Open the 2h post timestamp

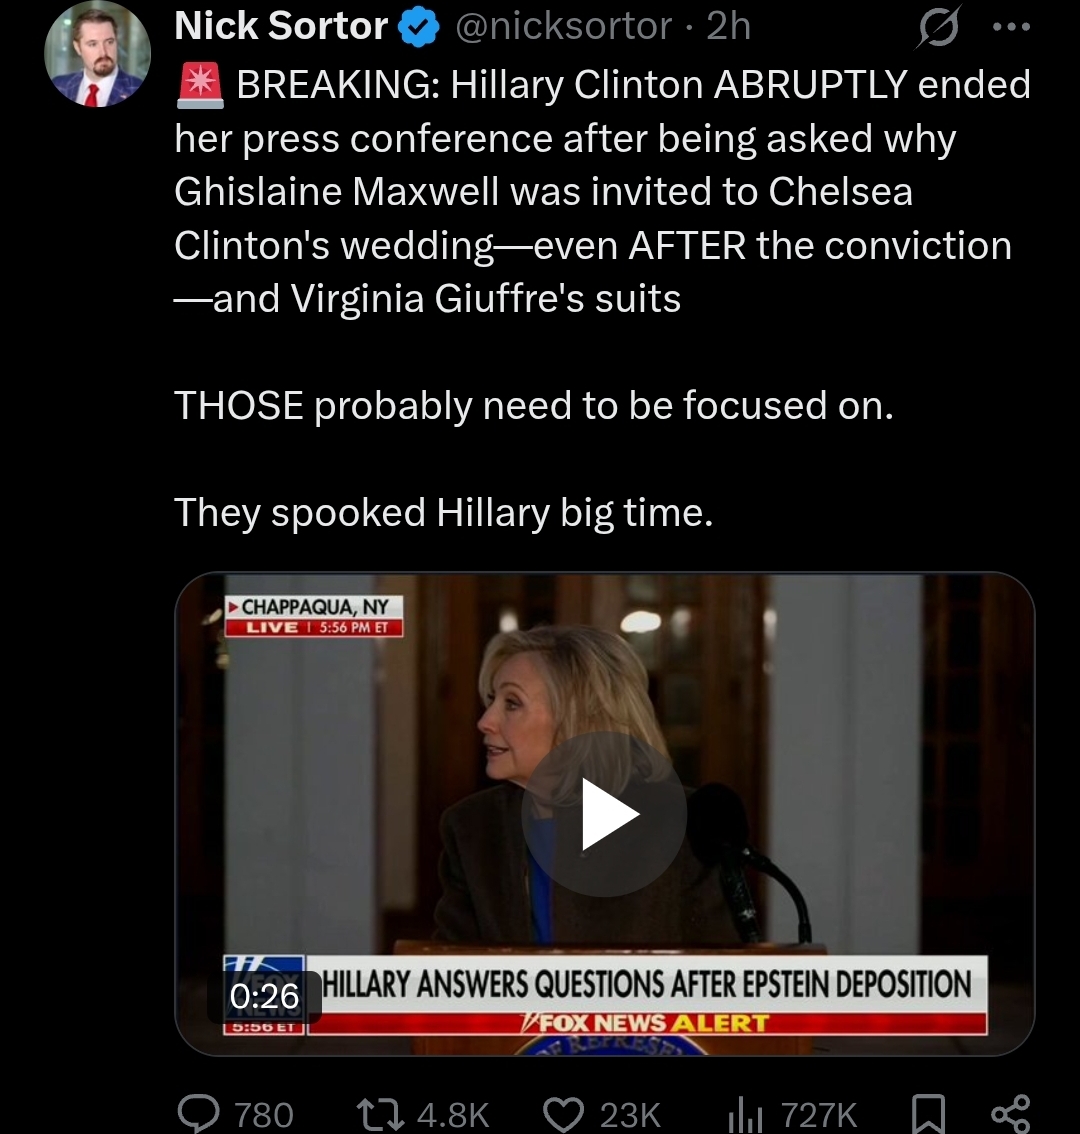(728, 26)
